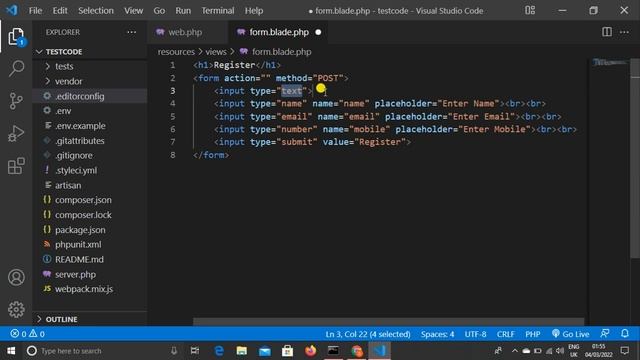Screen dimensions: 640x360
Task: Open package.json file
Action: click(x=90, y=229)
